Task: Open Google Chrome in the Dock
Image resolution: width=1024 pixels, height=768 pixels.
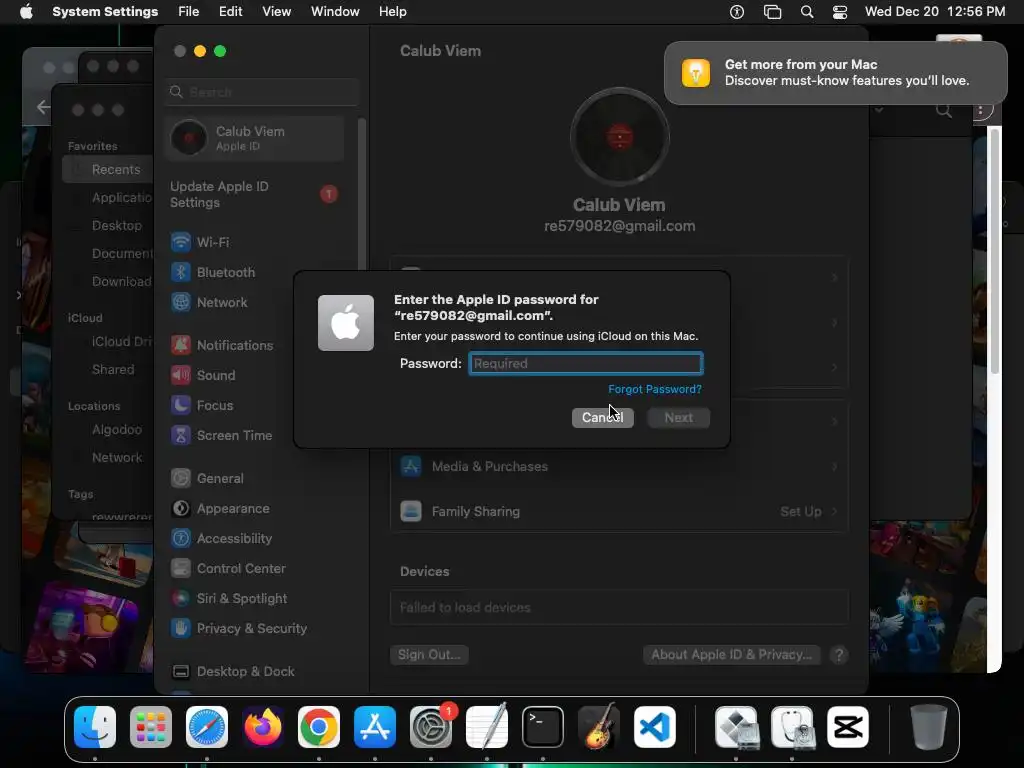Action: pos(319,727)
